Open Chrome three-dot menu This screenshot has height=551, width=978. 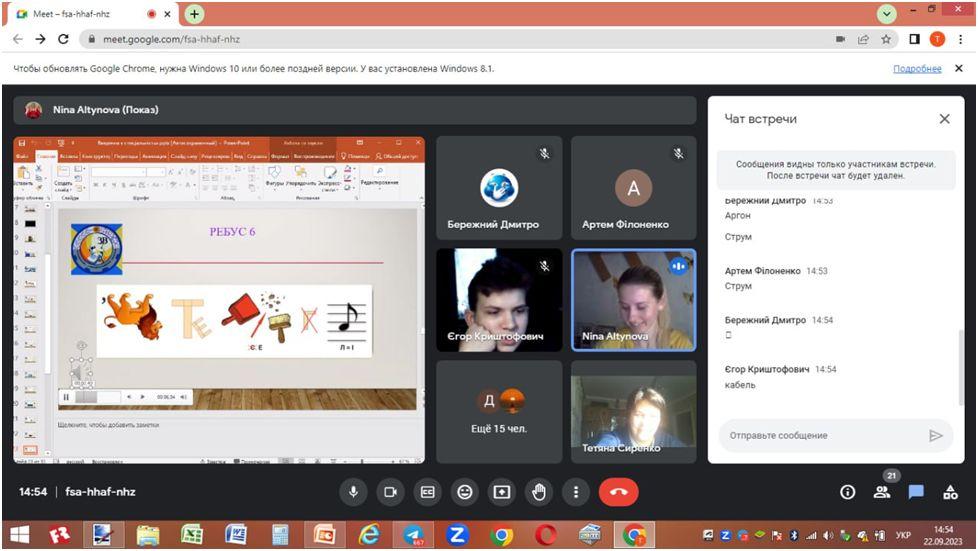[961, 39]
